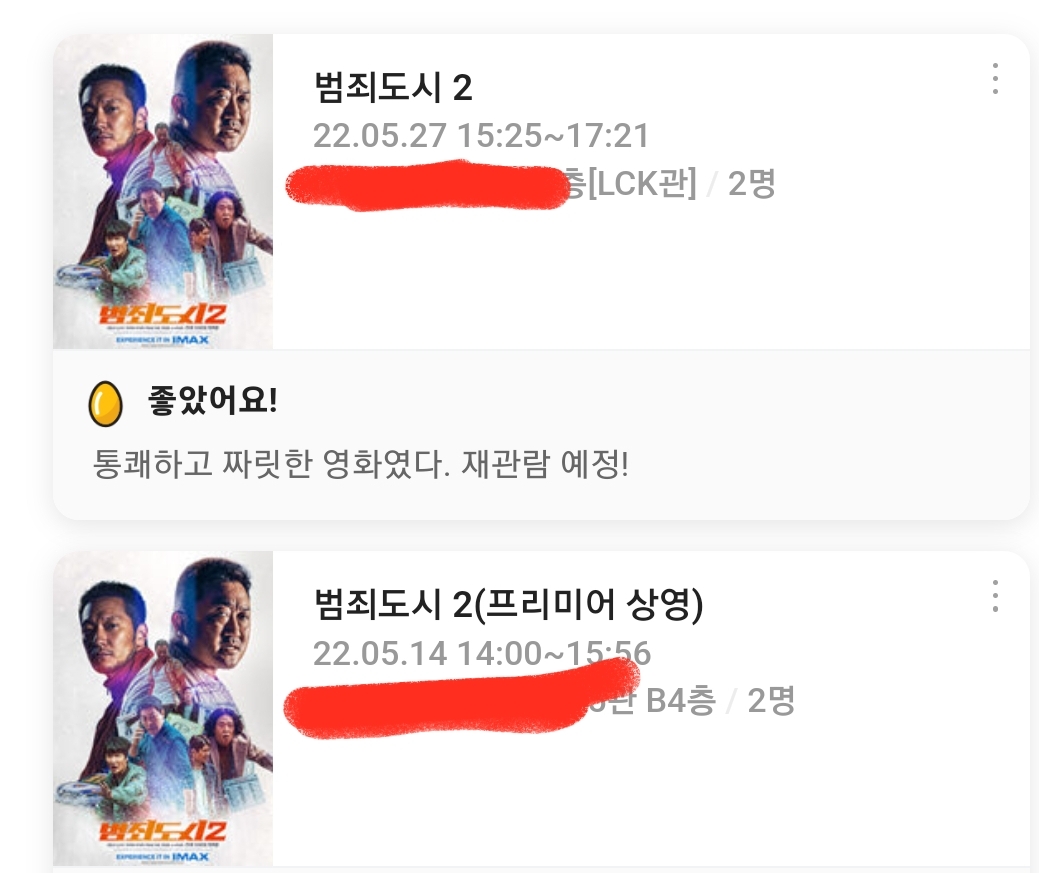Tap the IMAX logo on the second poster
1039x873 pixels.
tap(189, 856)
